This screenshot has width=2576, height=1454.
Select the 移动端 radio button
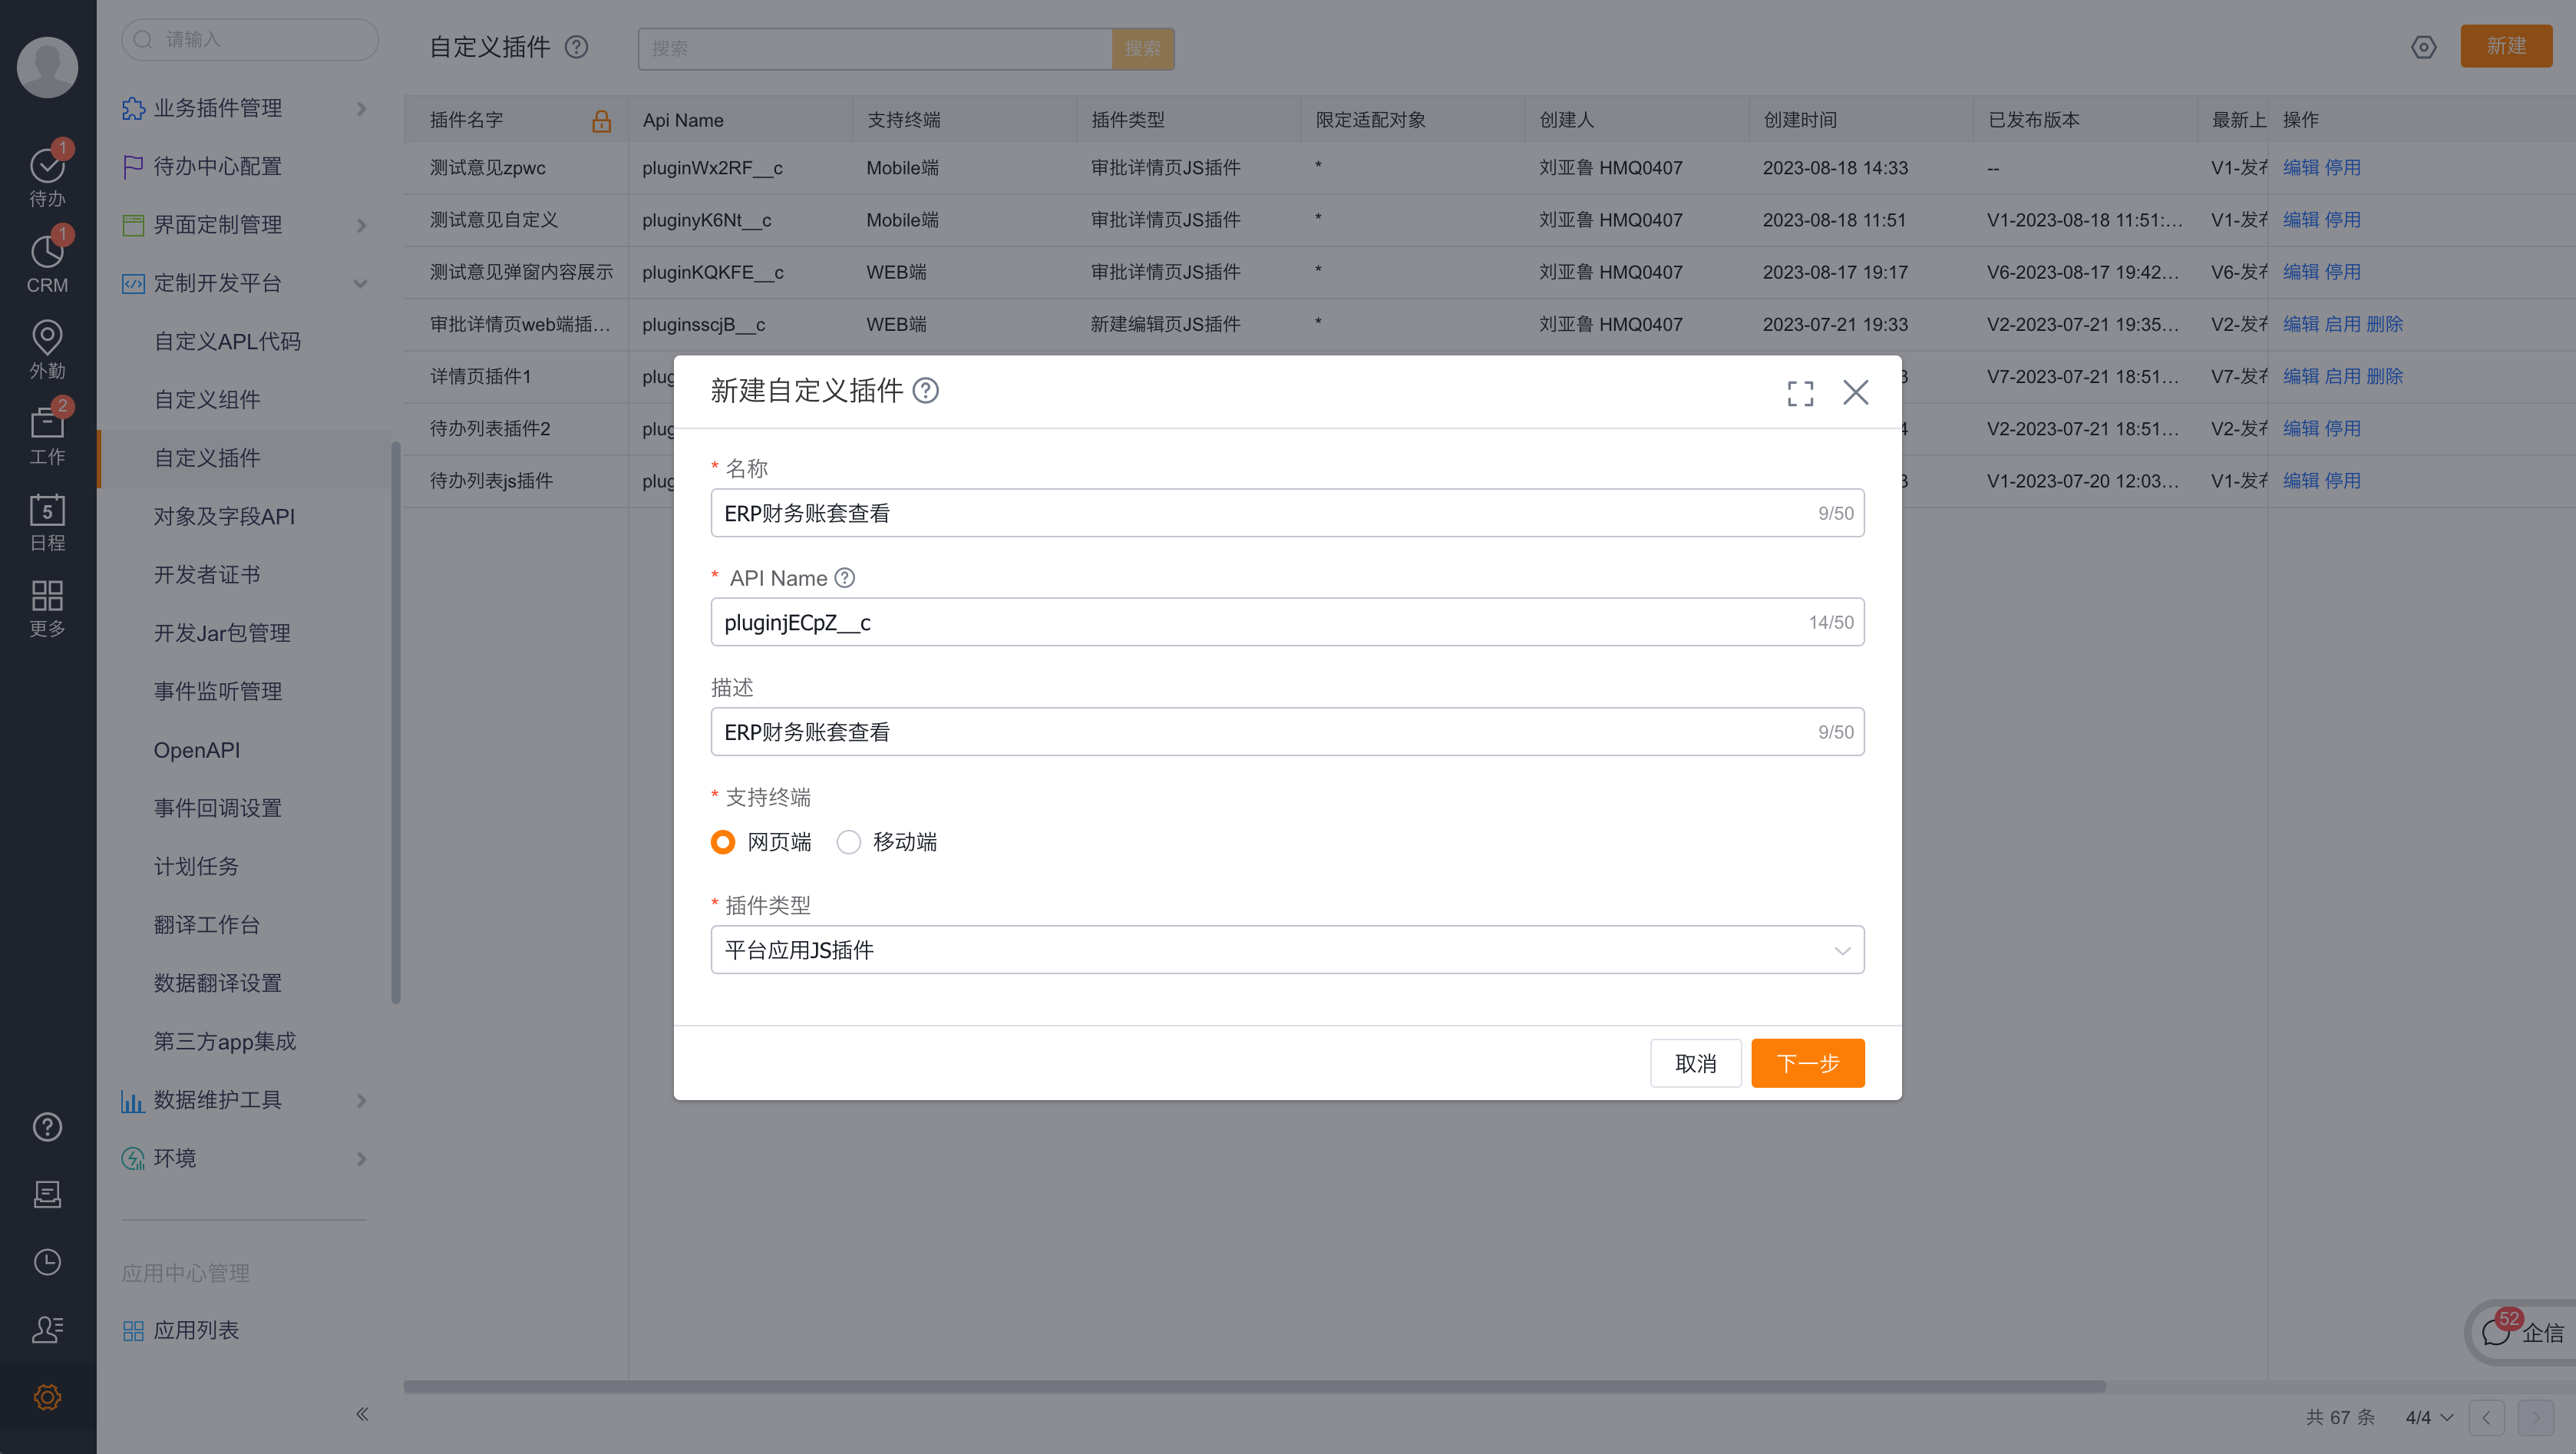point(849,842)
